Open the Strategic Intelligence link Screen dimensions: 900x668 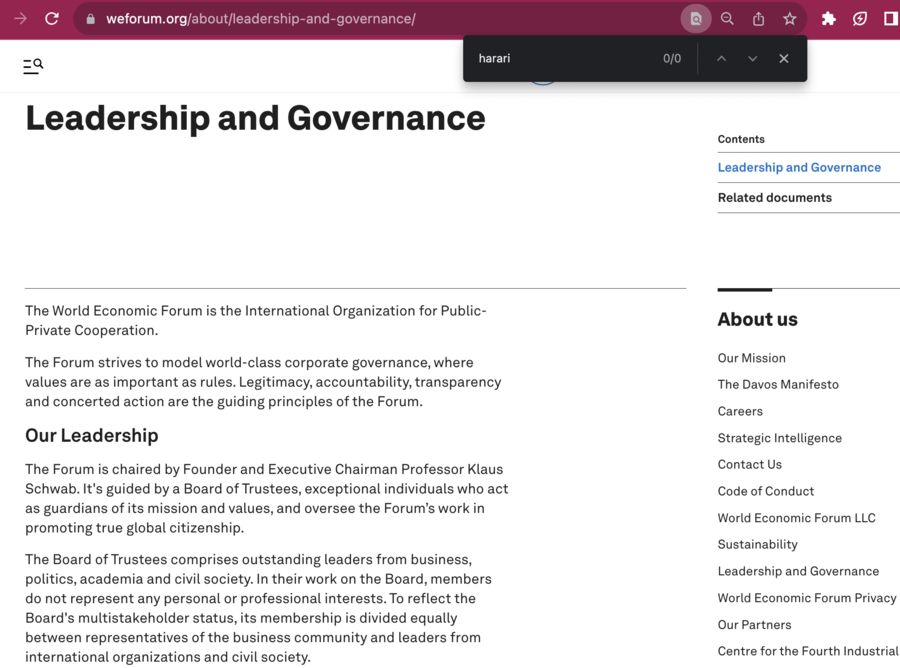pos(779,438)
